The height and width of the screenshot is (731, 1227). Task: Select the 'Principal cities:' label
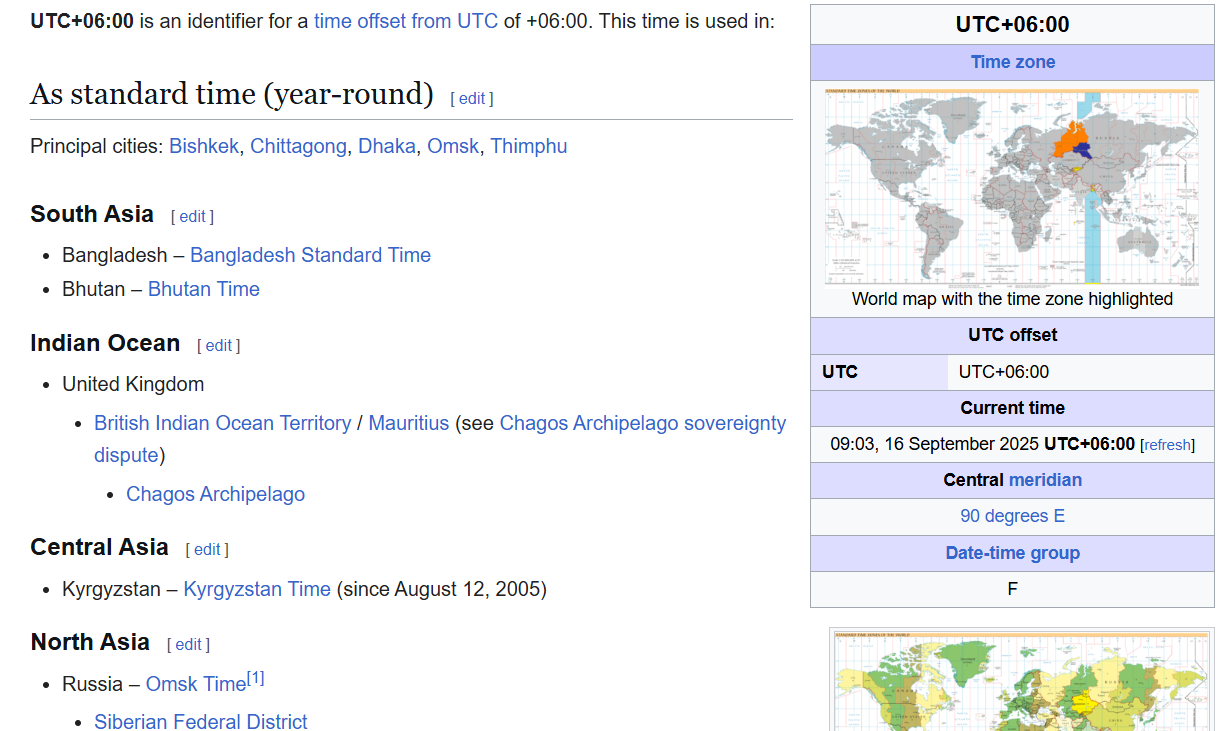tap(97, 146)
